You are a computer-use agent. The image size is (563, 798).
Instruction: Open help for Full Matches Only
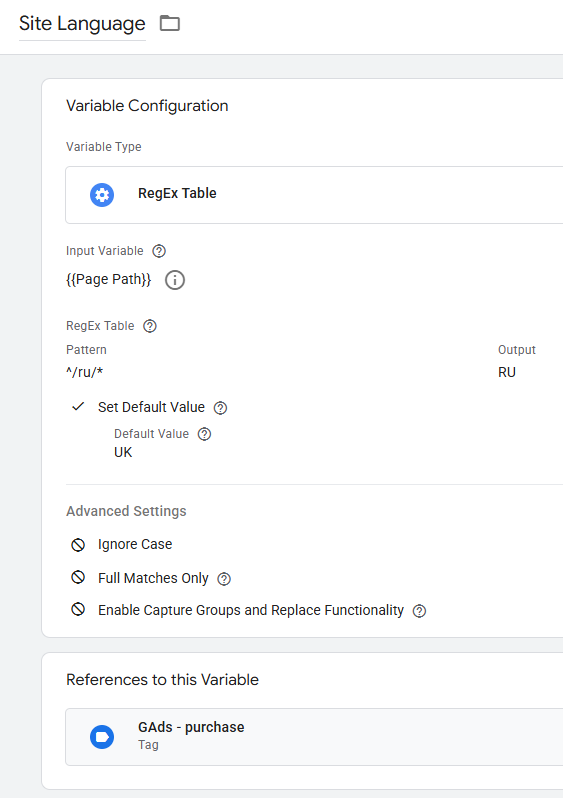click(224, 579)
